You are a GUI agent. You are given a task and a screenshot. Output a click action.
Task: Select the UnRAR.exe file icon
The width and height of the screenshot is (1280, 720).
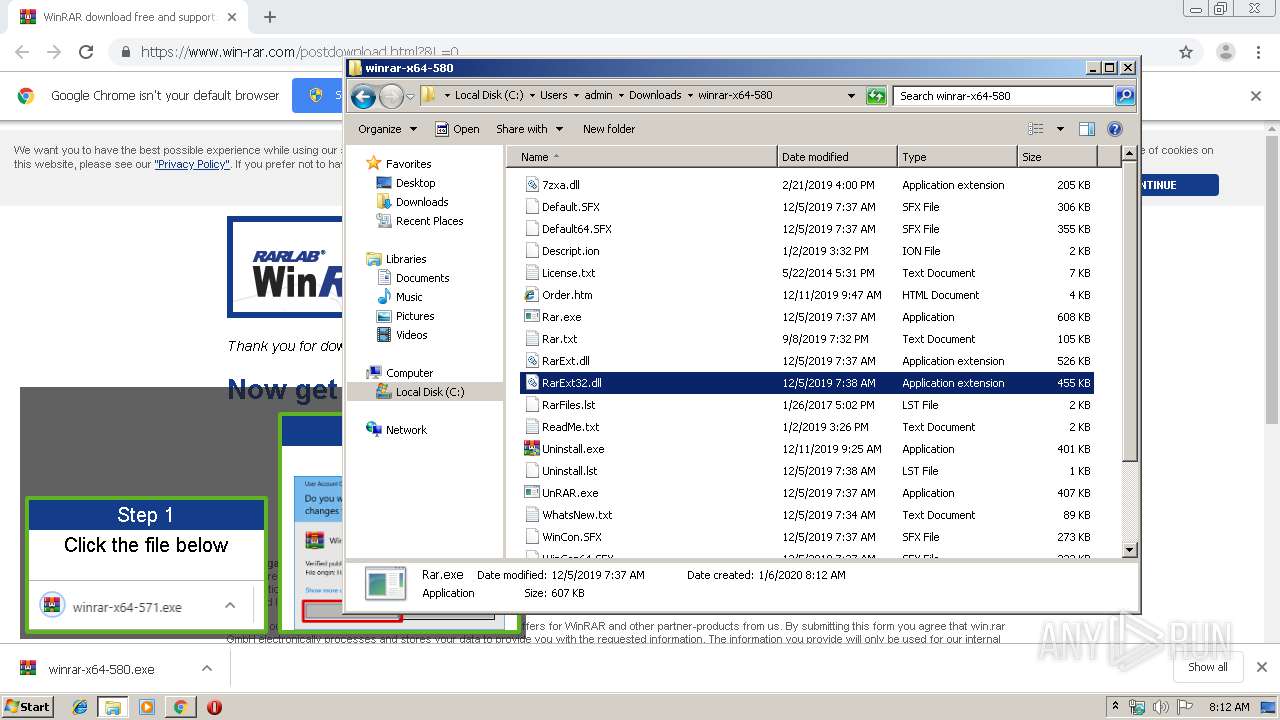tap(532, 493)
